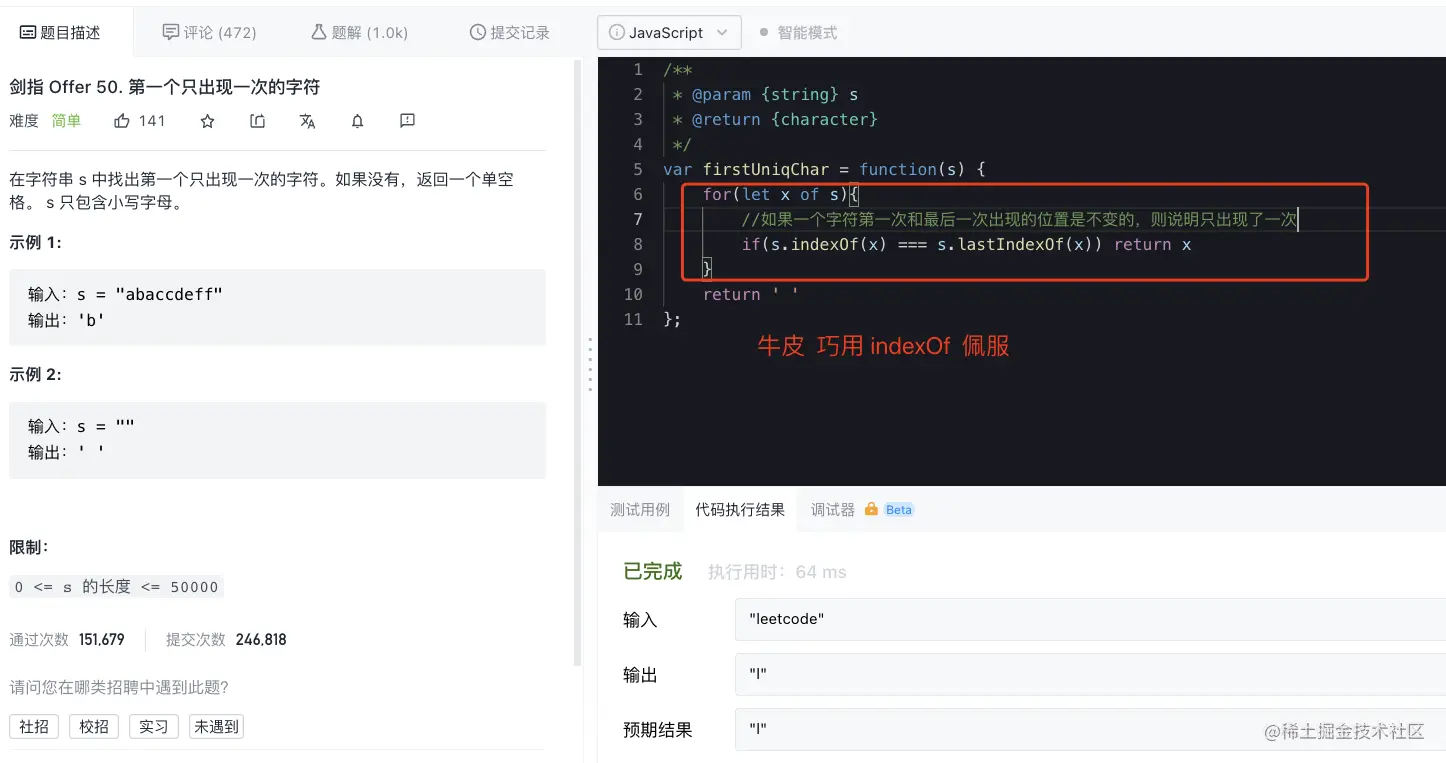Click the 输入 field showing "leetcode"
Viewport: 1446px width, 763px height.
1090,619
